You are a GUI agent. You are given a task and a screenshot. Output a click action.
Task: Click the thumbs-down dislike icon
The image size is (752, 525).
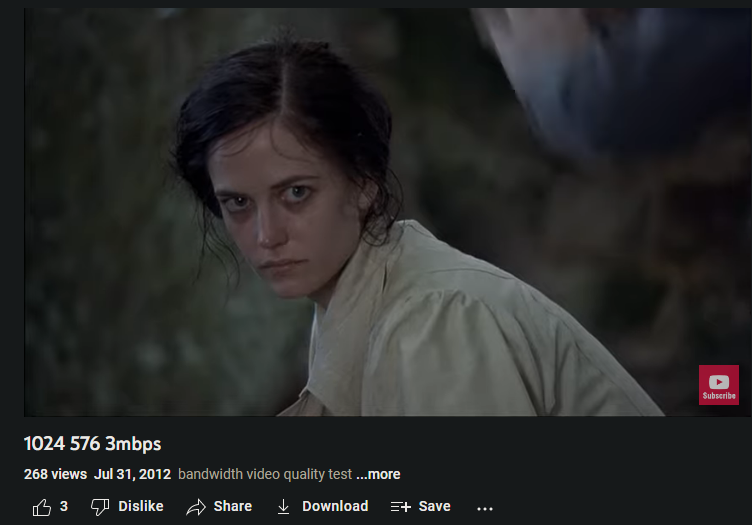(x=100, y=507)
